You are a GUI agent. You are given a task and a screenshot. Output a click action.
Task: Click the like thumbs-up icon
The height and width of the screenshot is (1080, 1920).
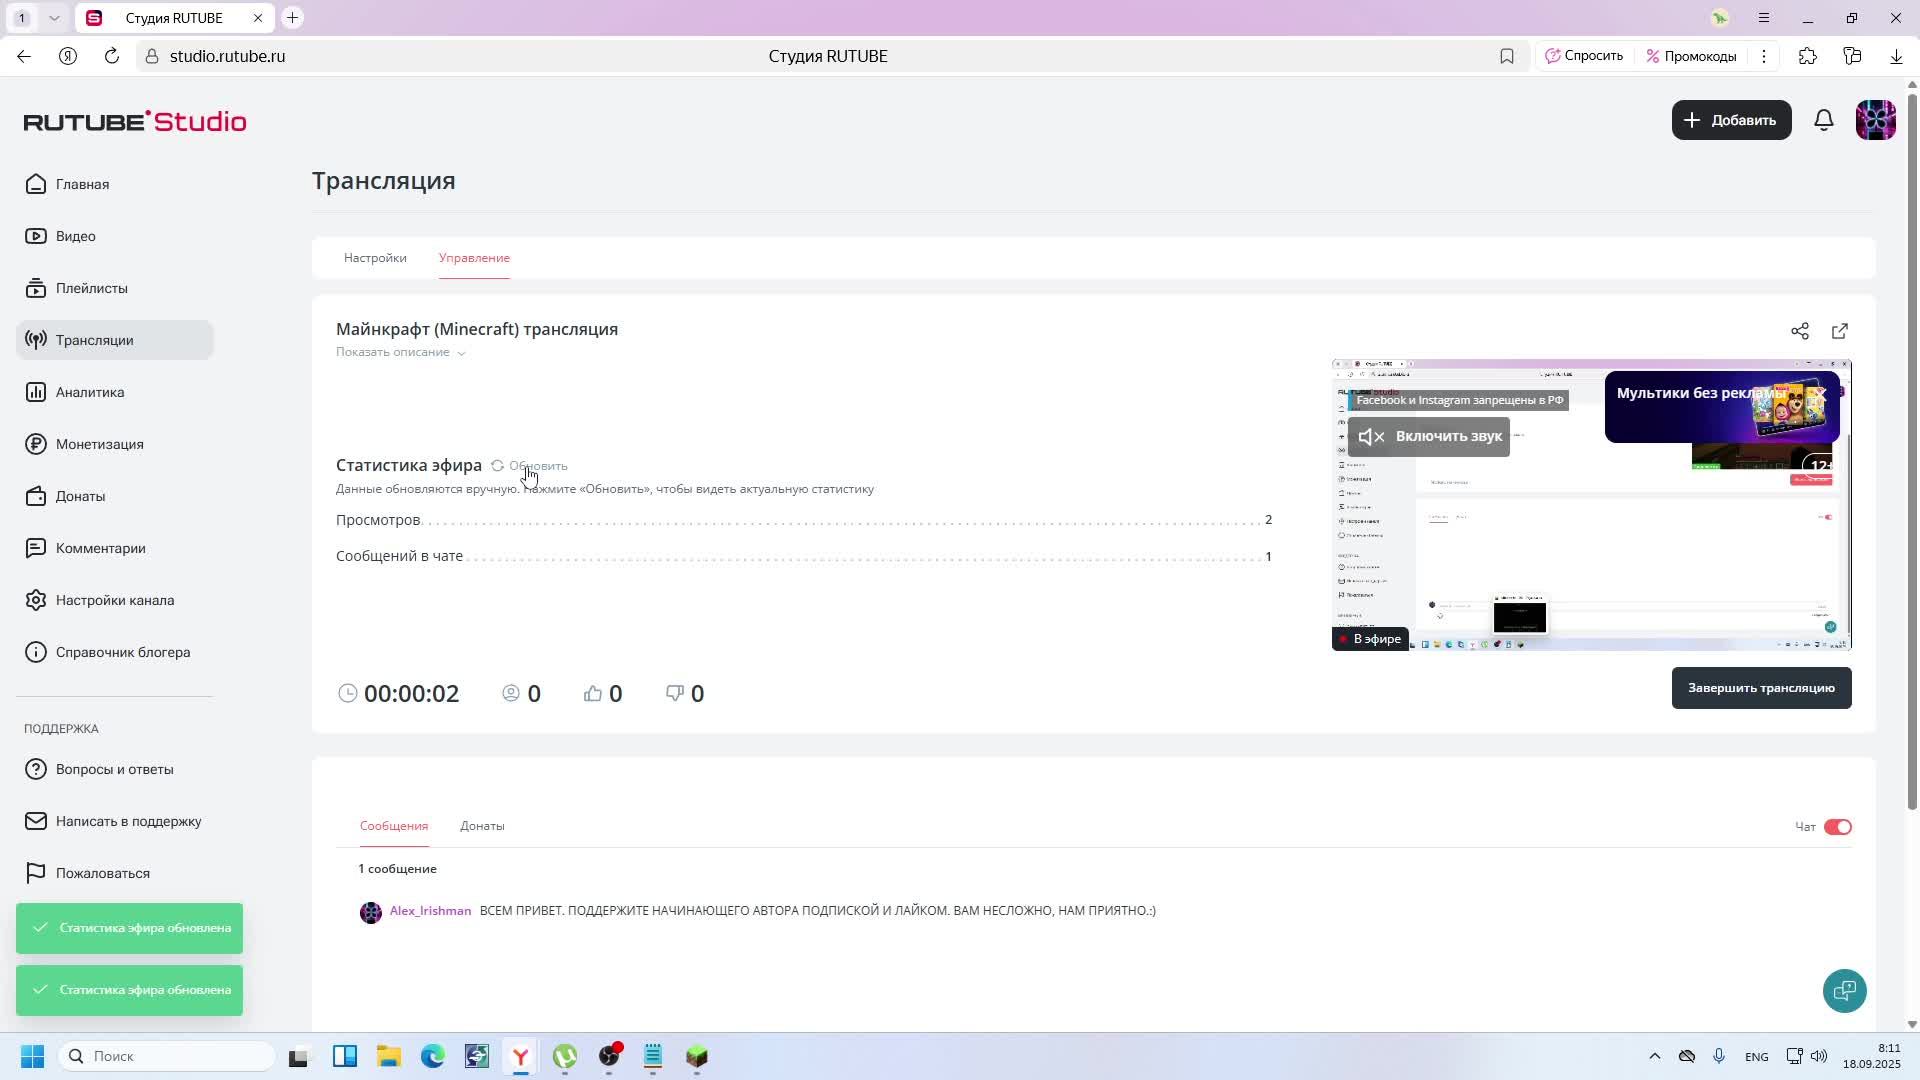coord(593,693)
